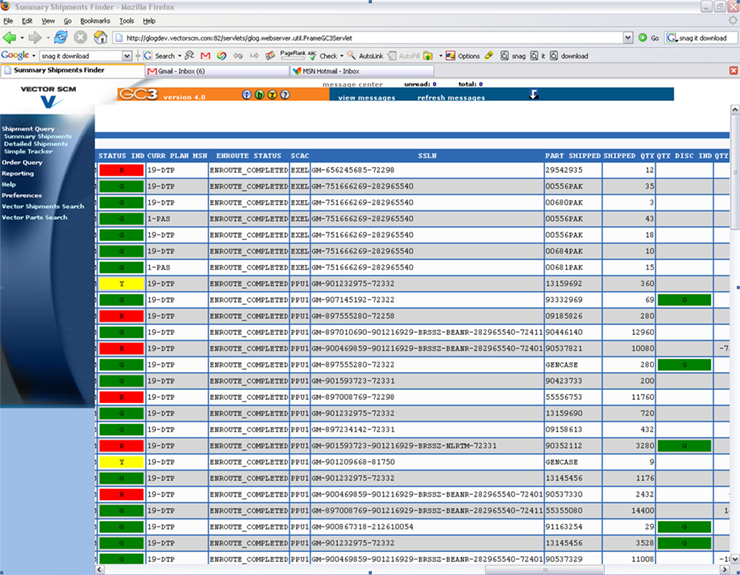Click the Google toolbar Search button

[160, 56]
